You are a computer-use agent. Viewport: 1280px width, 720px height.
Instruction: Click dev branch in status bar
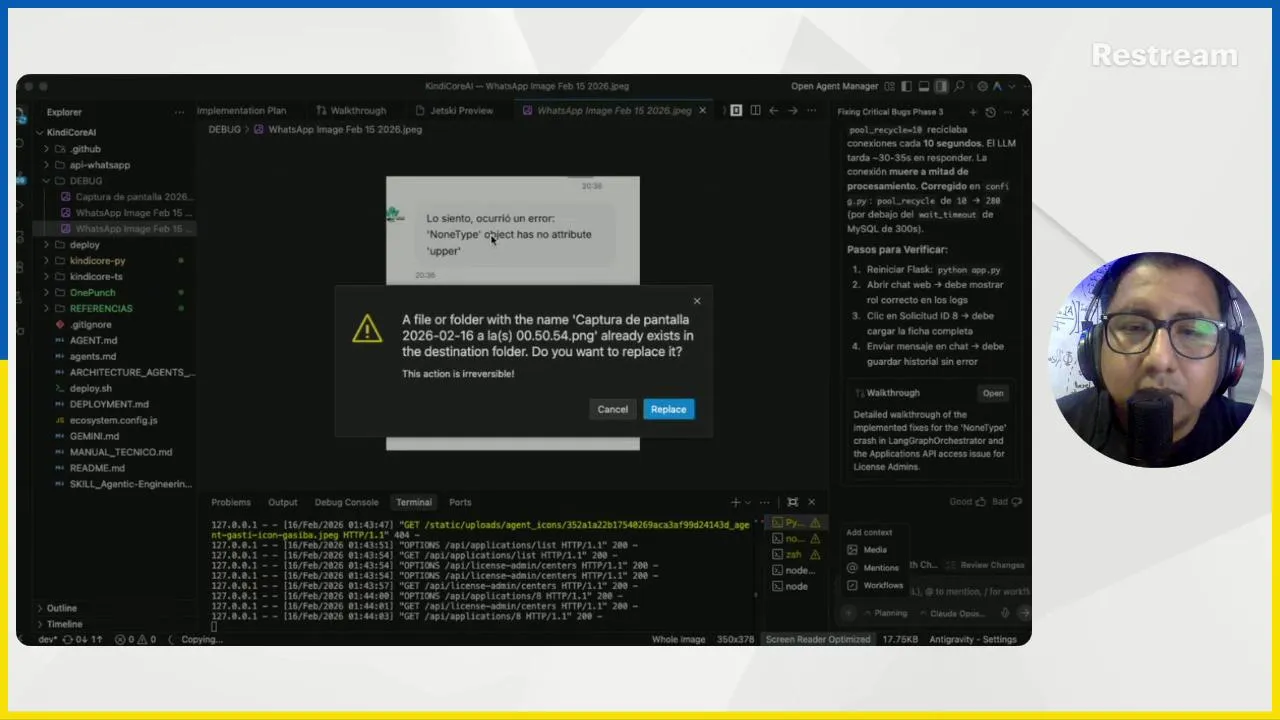pyautogui.click(x=47, y=639)
